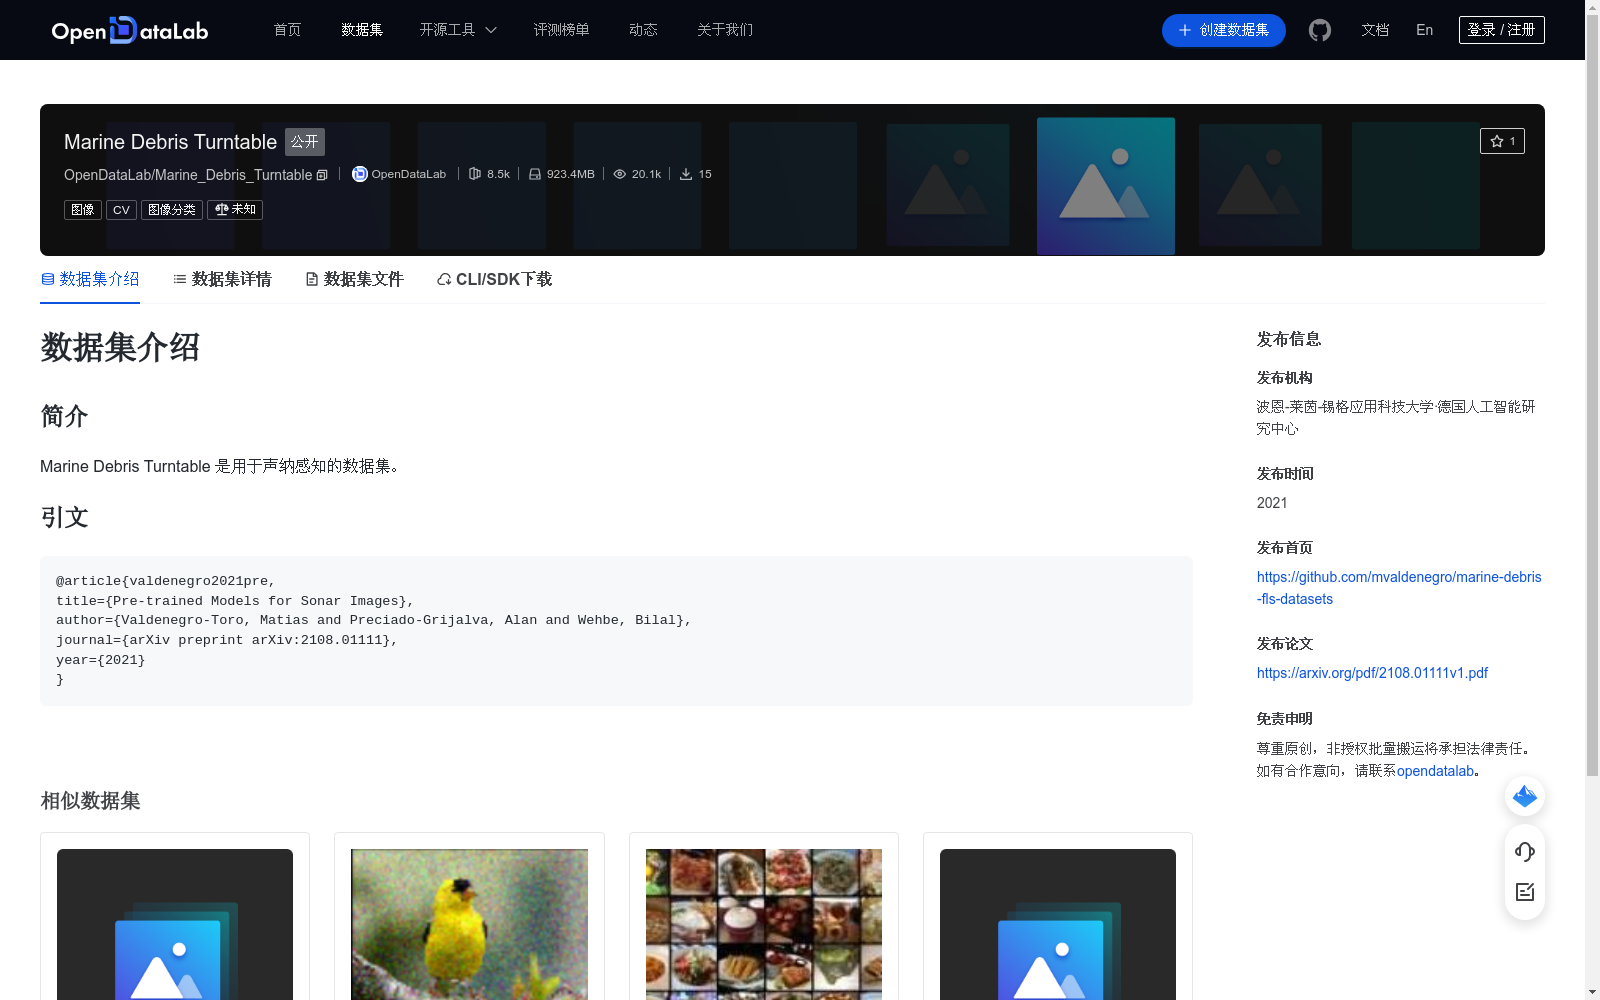Click the 20.1k views eye icon
This screenshot has height=1000, width=1600.
[620, 174]
